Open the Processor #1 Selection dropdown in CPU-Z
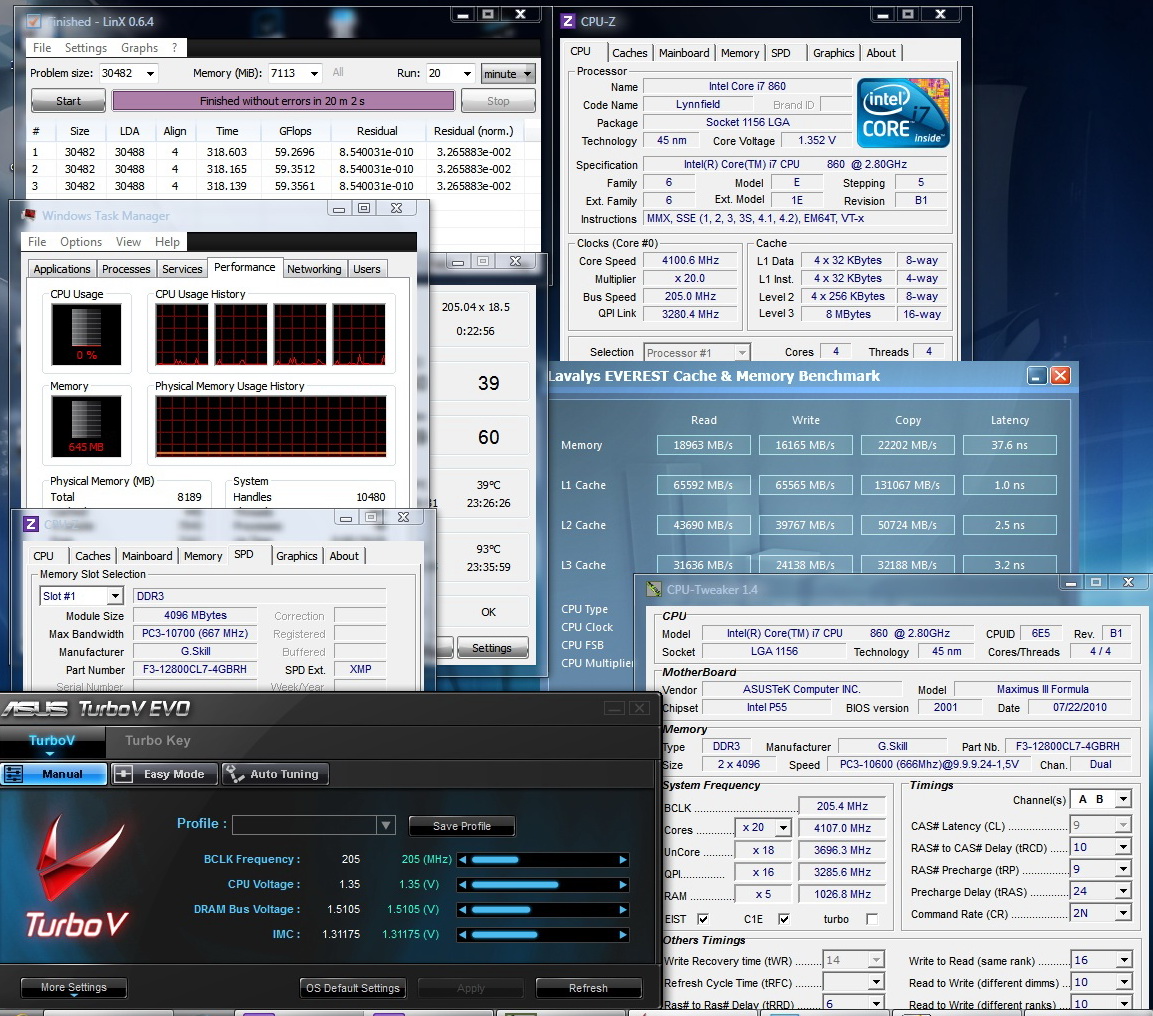The width and height of the screenshot is (1153, 1016). tap(742, 353)
